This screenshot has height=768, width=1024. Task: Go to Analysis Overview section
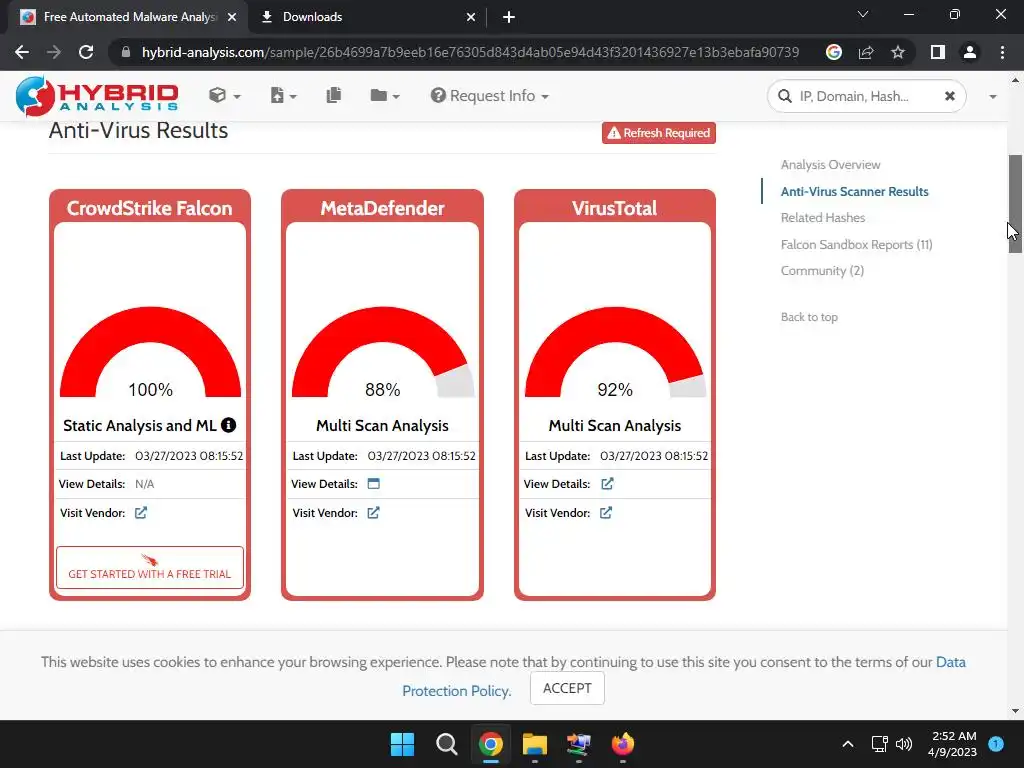[830, 165]
